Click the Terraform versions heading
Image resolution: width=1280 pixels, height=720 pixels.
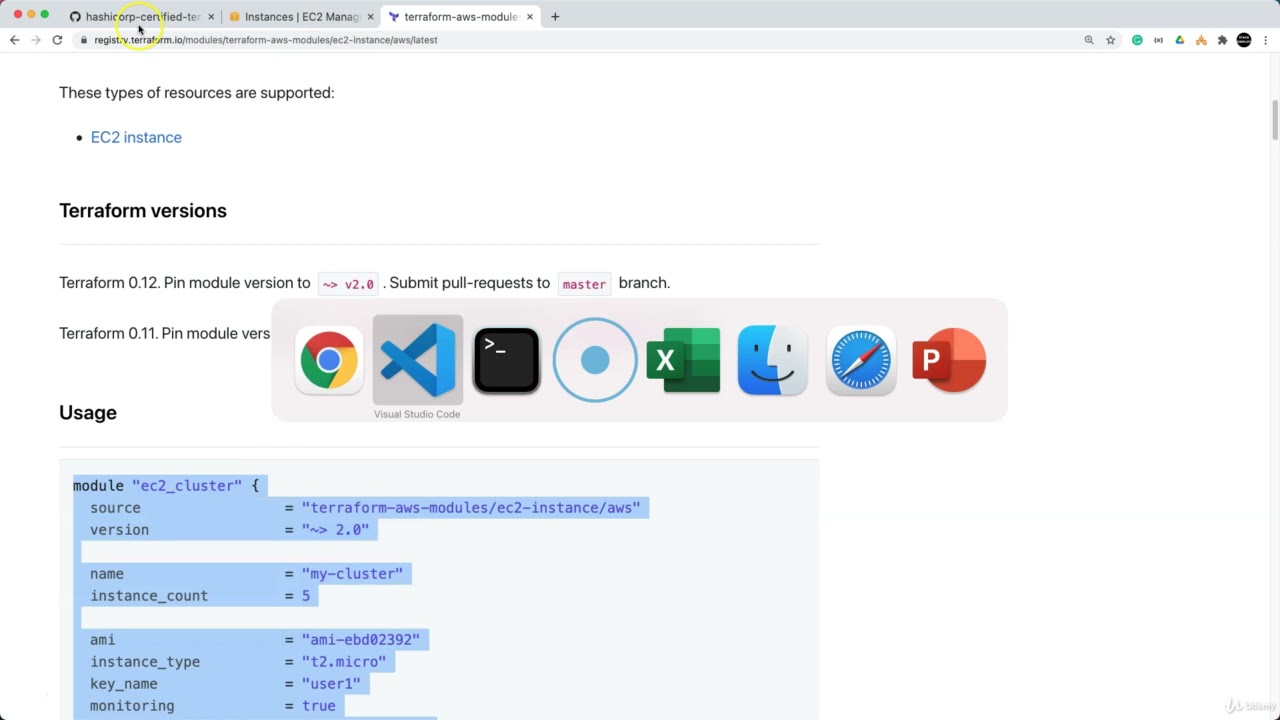pos(143,211)
